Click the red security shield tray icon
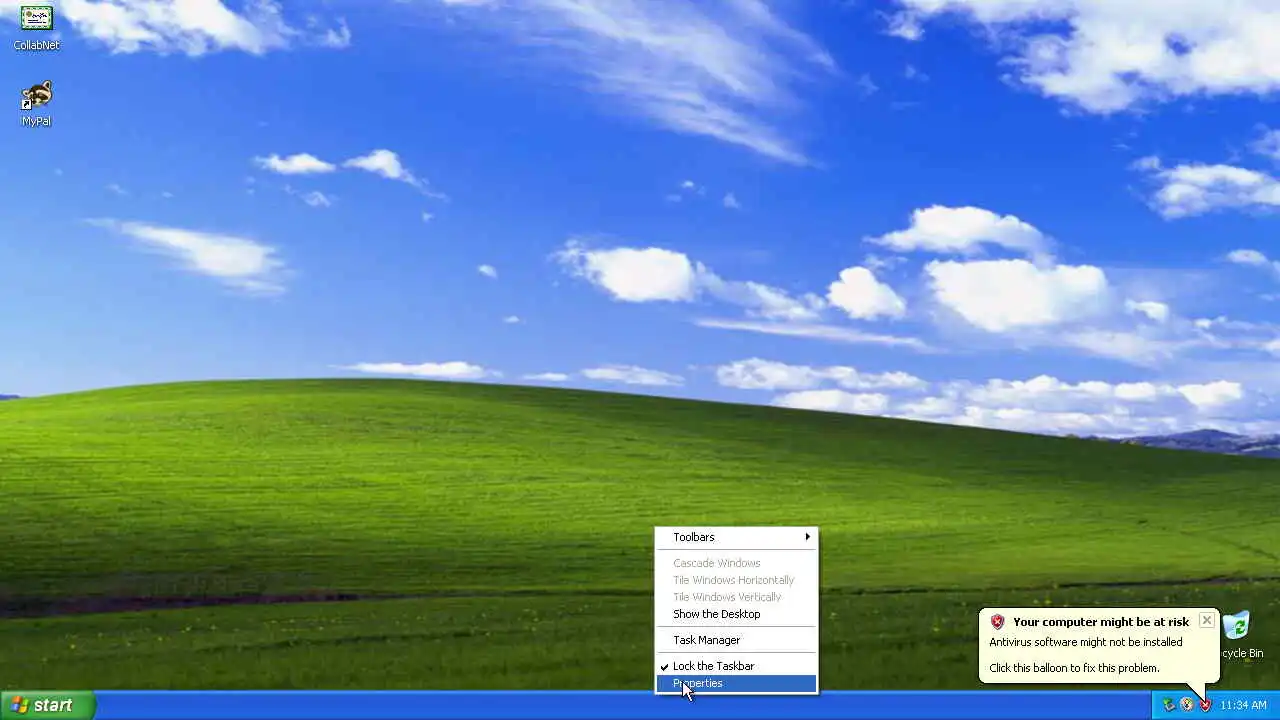This screenshot has height=720, width=1280. pyautogui.click(x=1205, y=705)
